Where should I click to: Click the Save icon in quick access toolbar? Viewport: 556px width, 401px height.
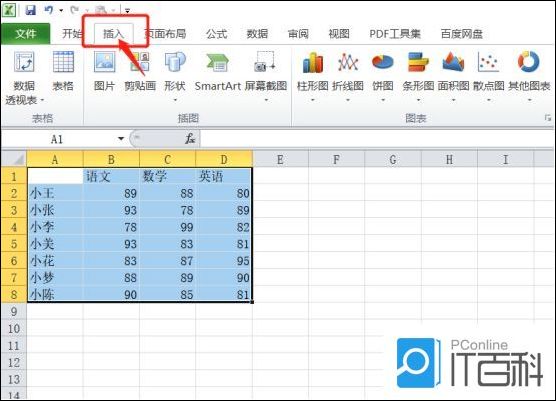point(30,10)
